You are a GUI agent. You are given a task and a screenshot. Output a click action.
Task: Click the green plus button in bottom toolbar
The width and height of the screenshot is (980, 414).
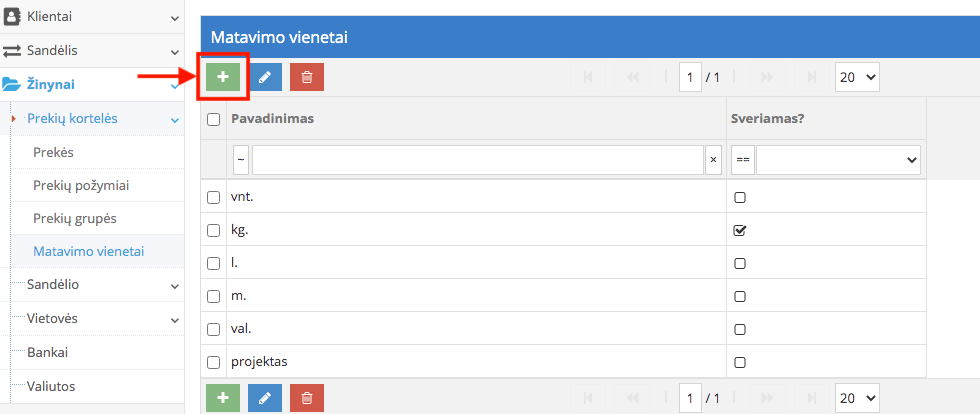[223, 398]
